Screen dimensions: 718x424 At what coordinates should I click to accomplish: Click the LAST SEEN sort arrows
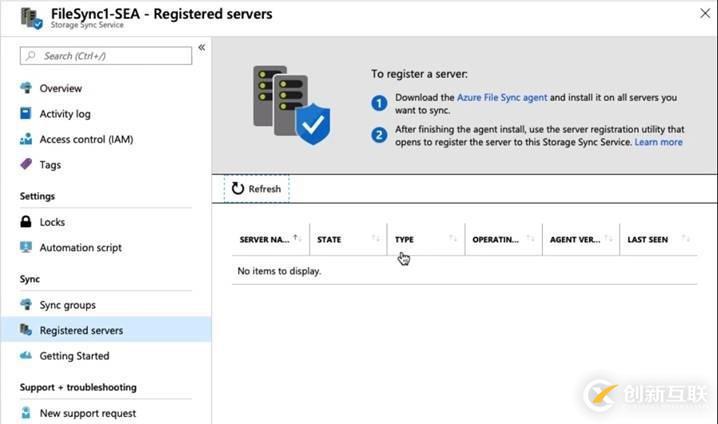coord(685,238)
